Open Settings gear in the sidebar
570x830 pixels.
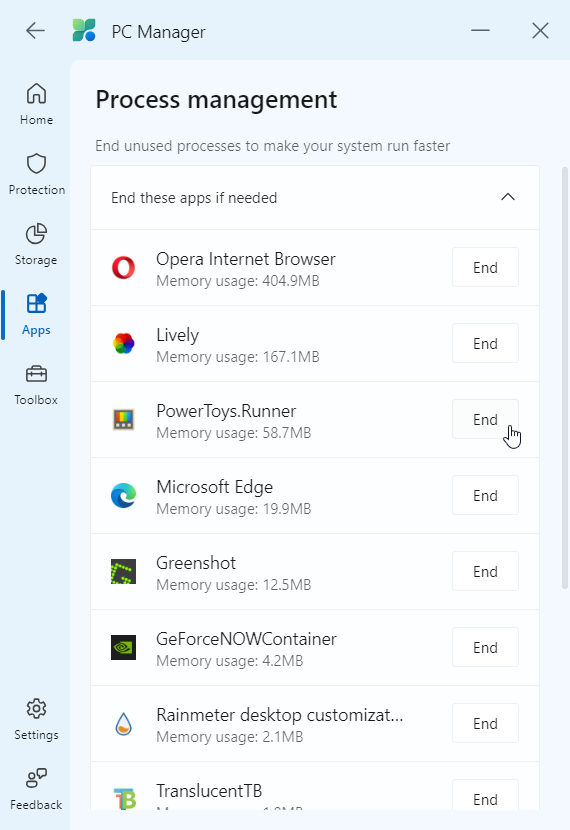pos(36,719)
